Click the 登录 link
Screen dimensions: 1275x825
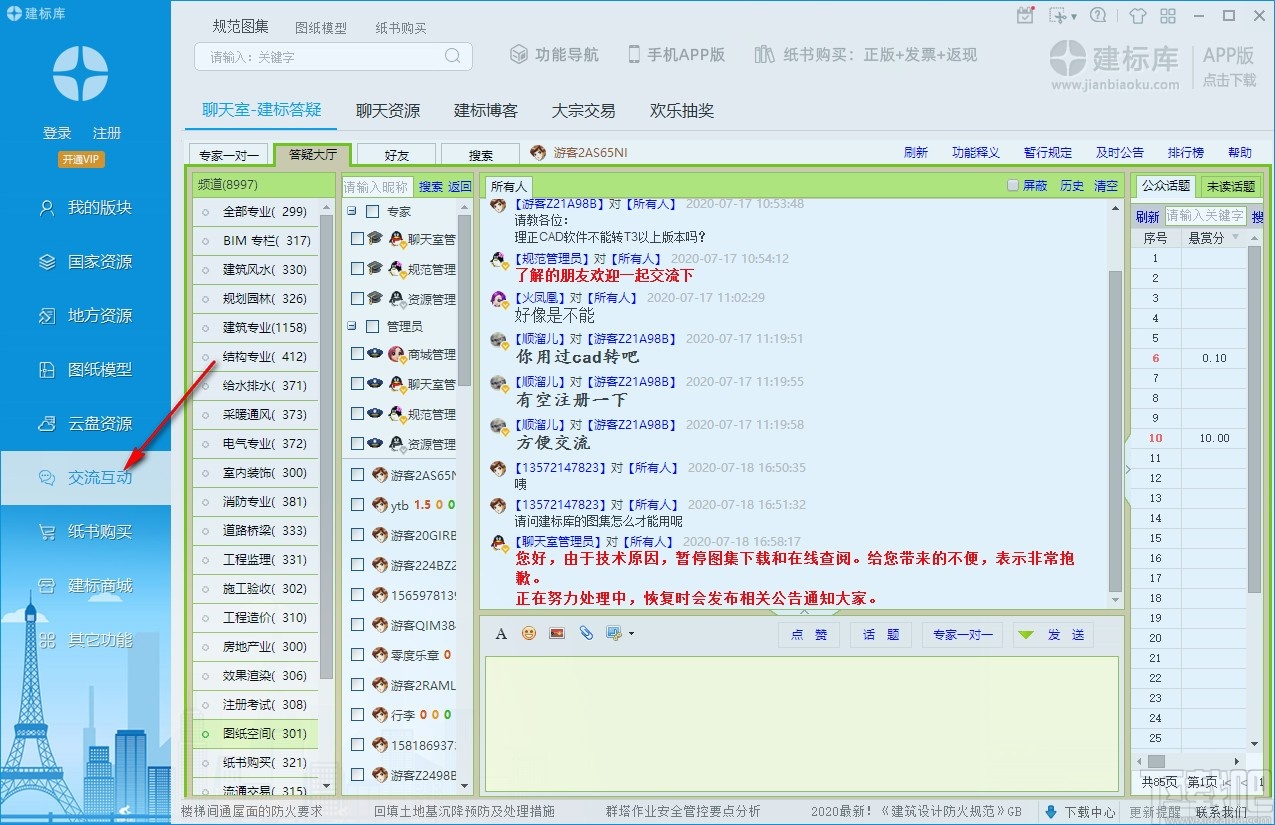(57, 133)
